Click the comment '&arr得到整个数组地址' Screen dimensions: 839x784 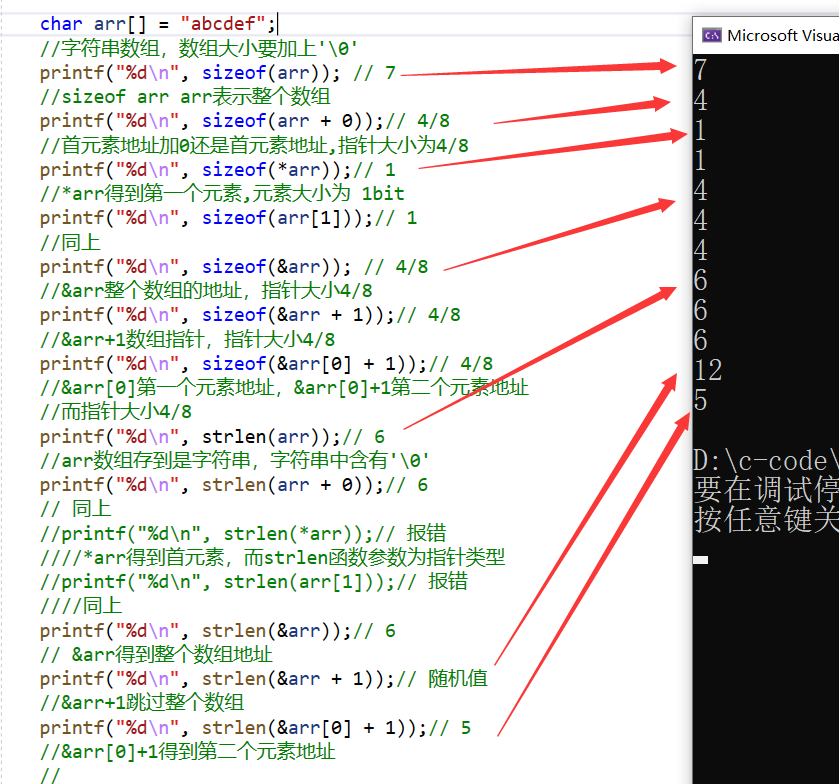pyautogui.click(x=156, y=654)
